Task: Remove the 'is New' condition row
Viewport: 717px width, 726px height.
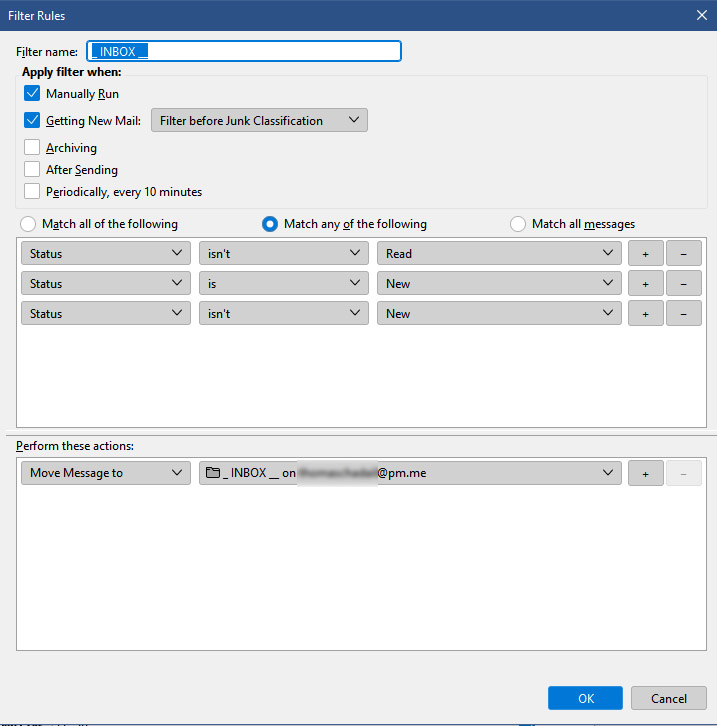Action: coord(684,283)
